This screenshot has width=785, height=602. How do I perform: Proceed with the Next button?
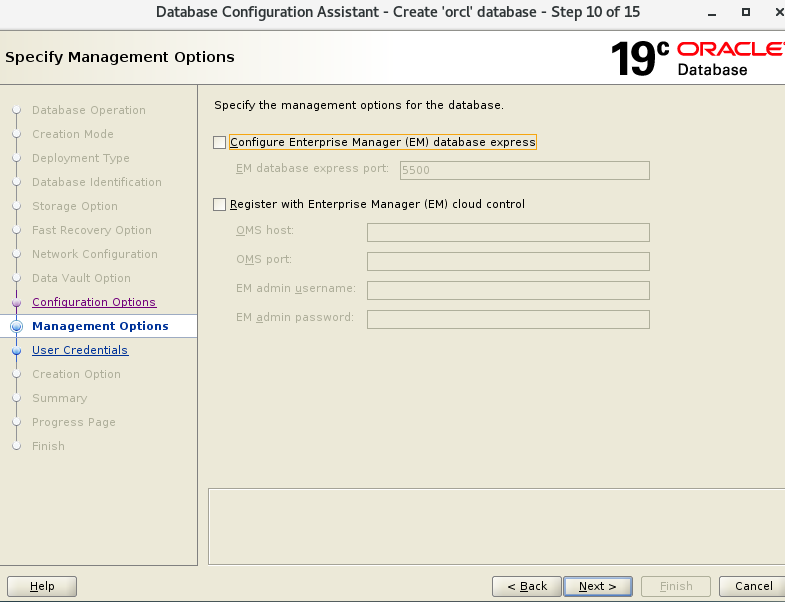tap(598, 586)
